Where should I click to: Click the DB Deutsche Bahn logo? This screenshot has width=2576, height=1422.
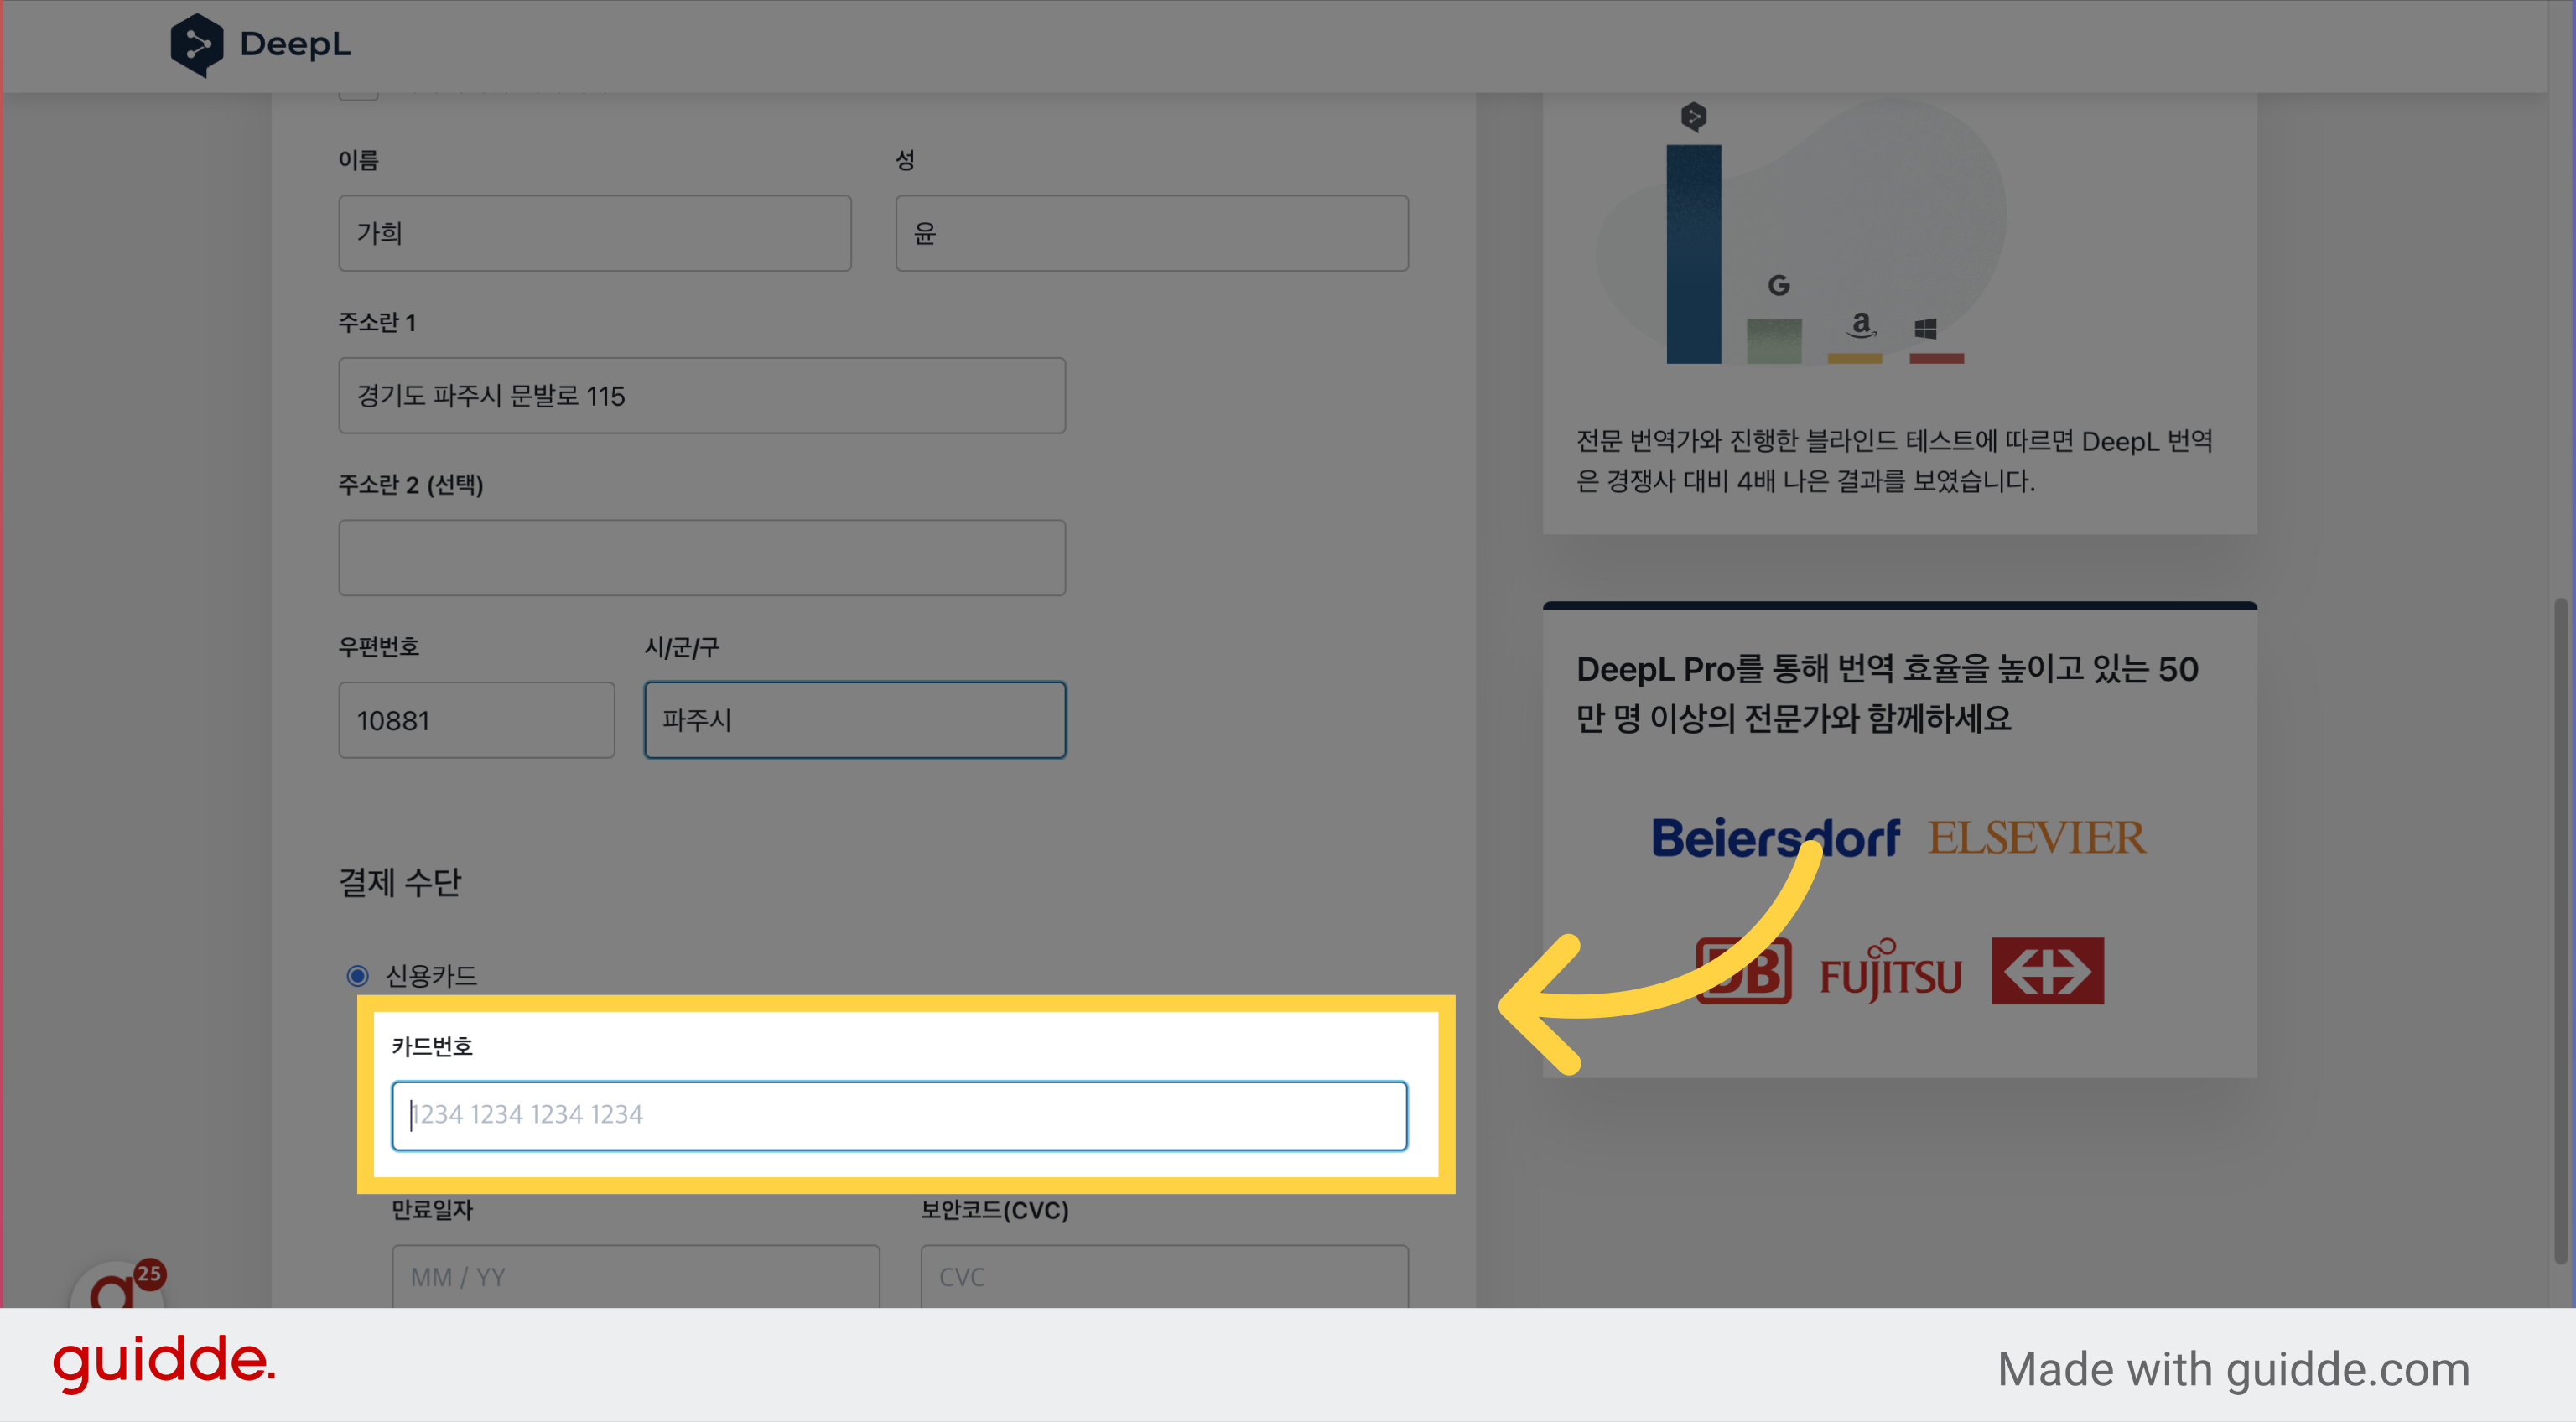(1743, 970)
